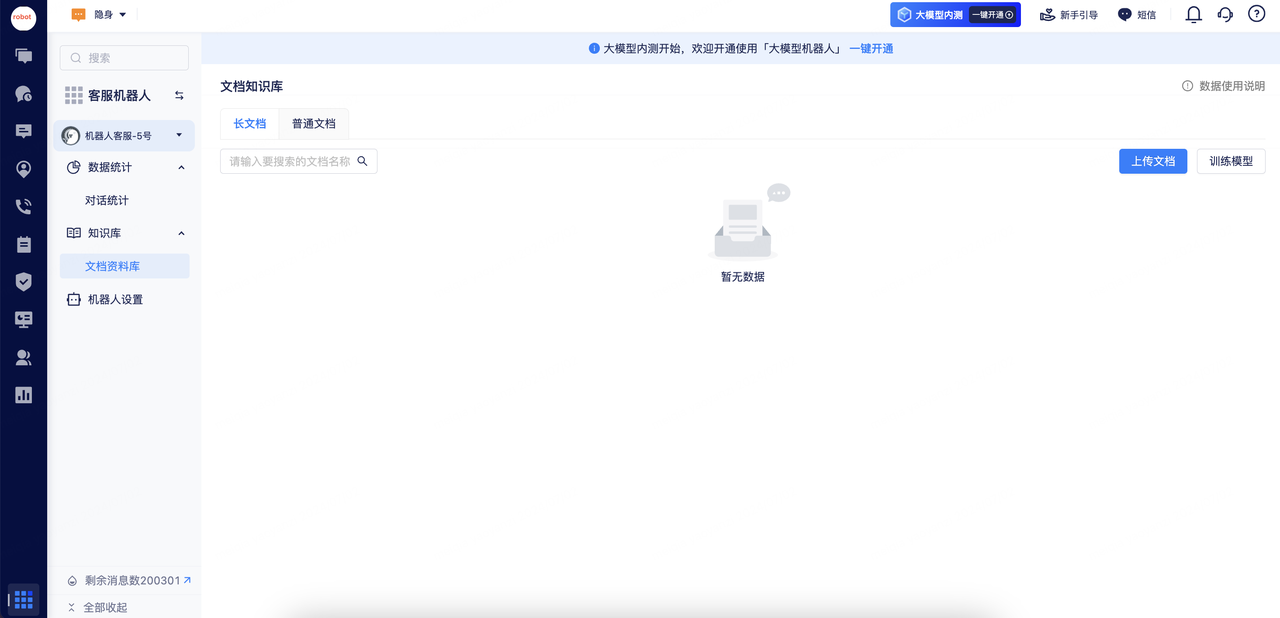
Task: Click the 上传文档 button
Action: pyautogui.click(x=1153, y=161)
